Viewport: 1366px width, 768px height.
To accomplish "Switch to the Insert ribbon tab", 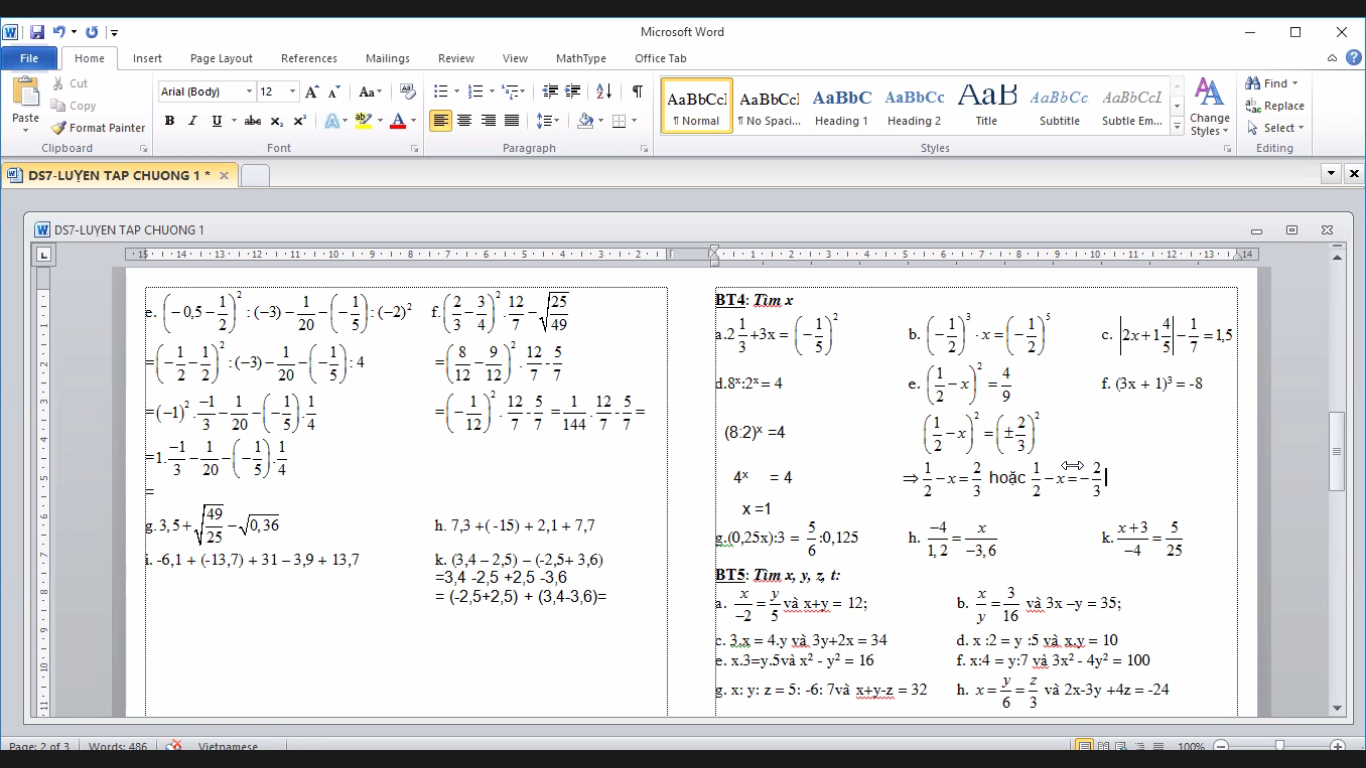I will (147, 59).
